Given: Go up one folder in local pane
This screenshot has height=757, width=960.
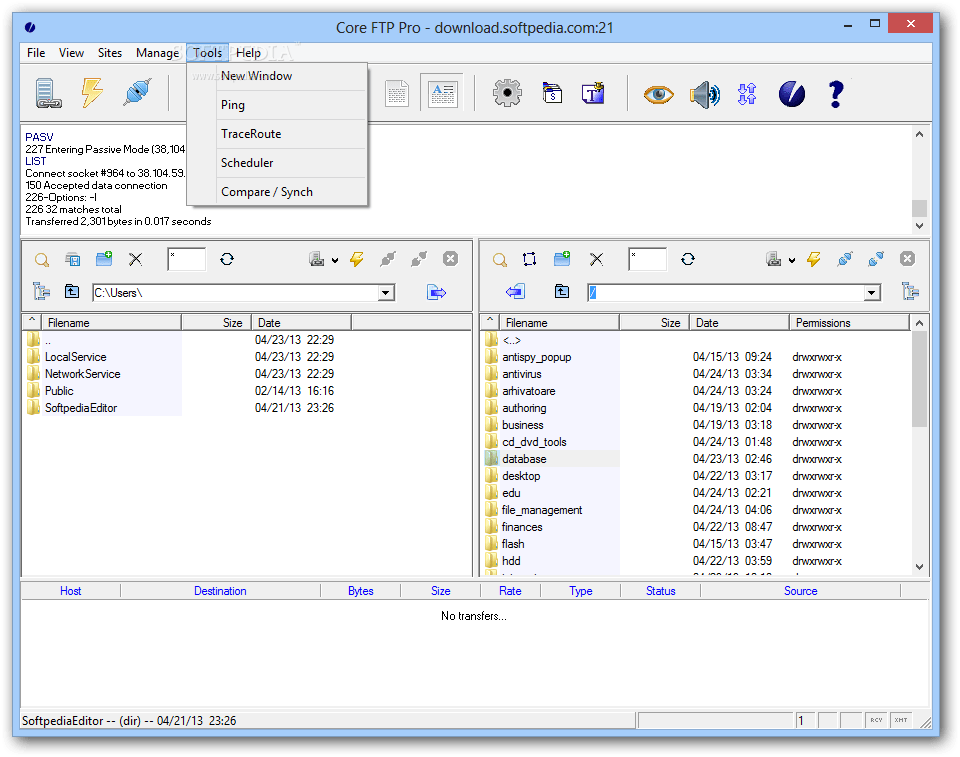Looking at the screenshot, I should pos(72,291).
